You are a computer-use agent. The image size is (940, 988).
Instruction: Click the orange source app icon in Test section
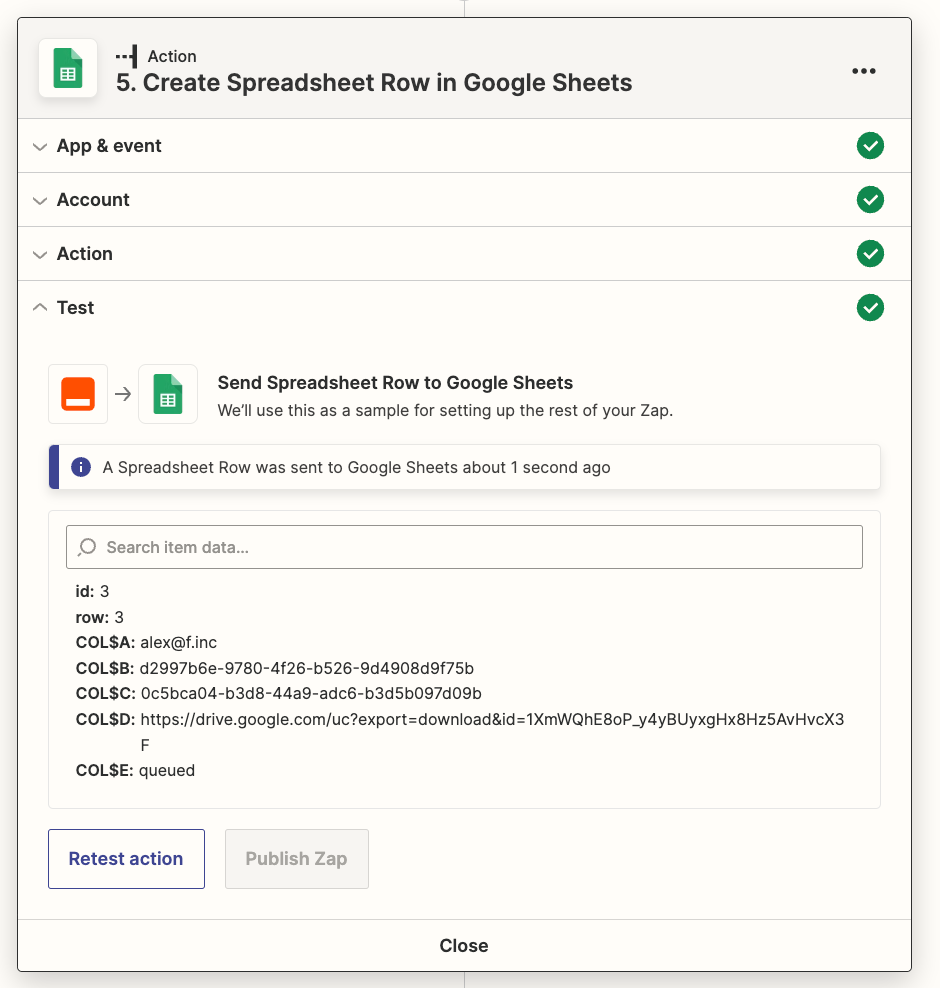(78, 394)
